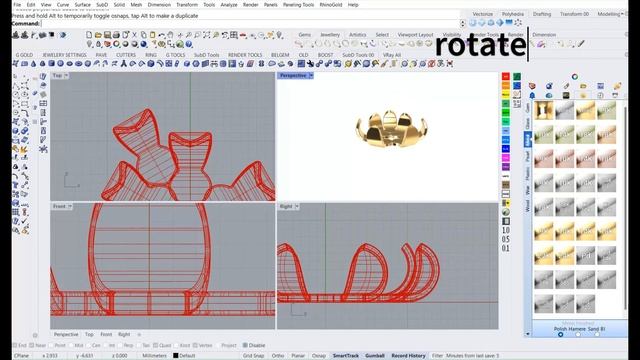Toggle the Vertex osnap checkbox
This screenshot has width=640, height=360.
click(195, 345)
